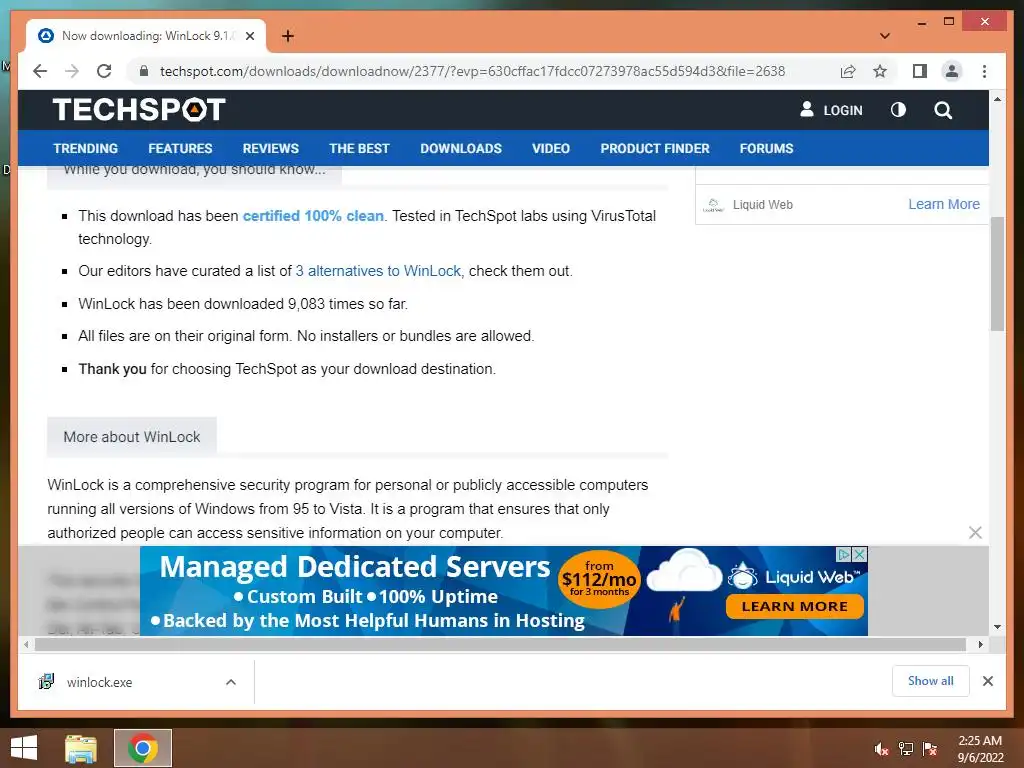Click the Liquid Web sidebar logo
This screenshot has height=768, width=1024.
click(x=714, y=205)
